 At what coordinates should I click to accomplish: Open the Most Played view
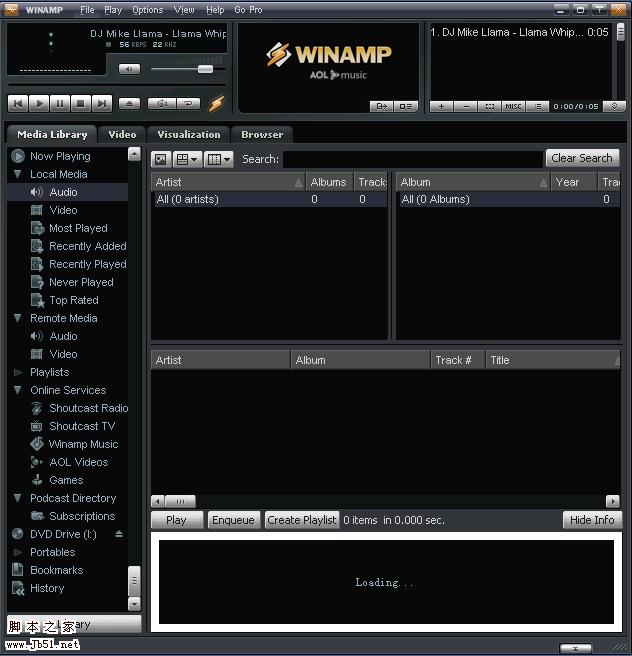(78, 228)
